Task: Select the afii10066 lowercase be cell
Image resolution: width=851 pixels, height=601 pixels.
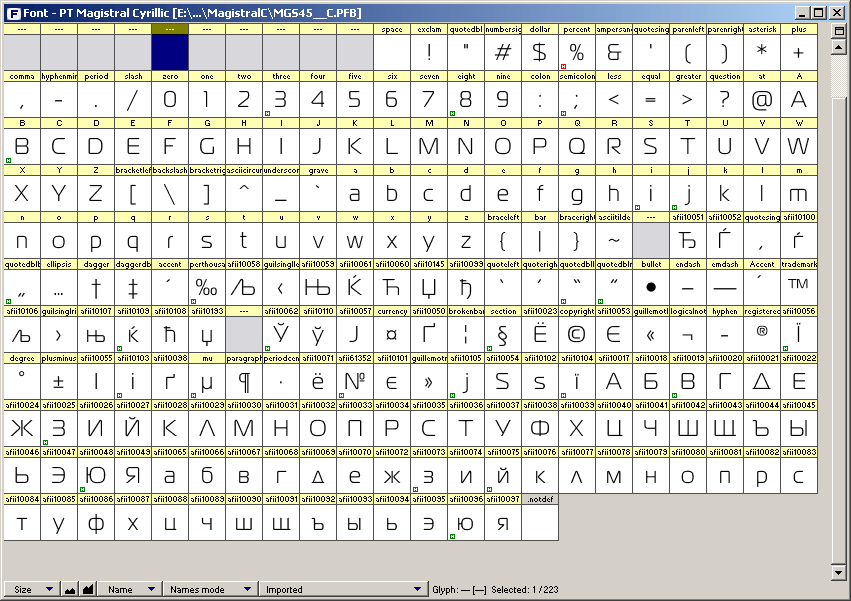Action: tap(207, 476)
